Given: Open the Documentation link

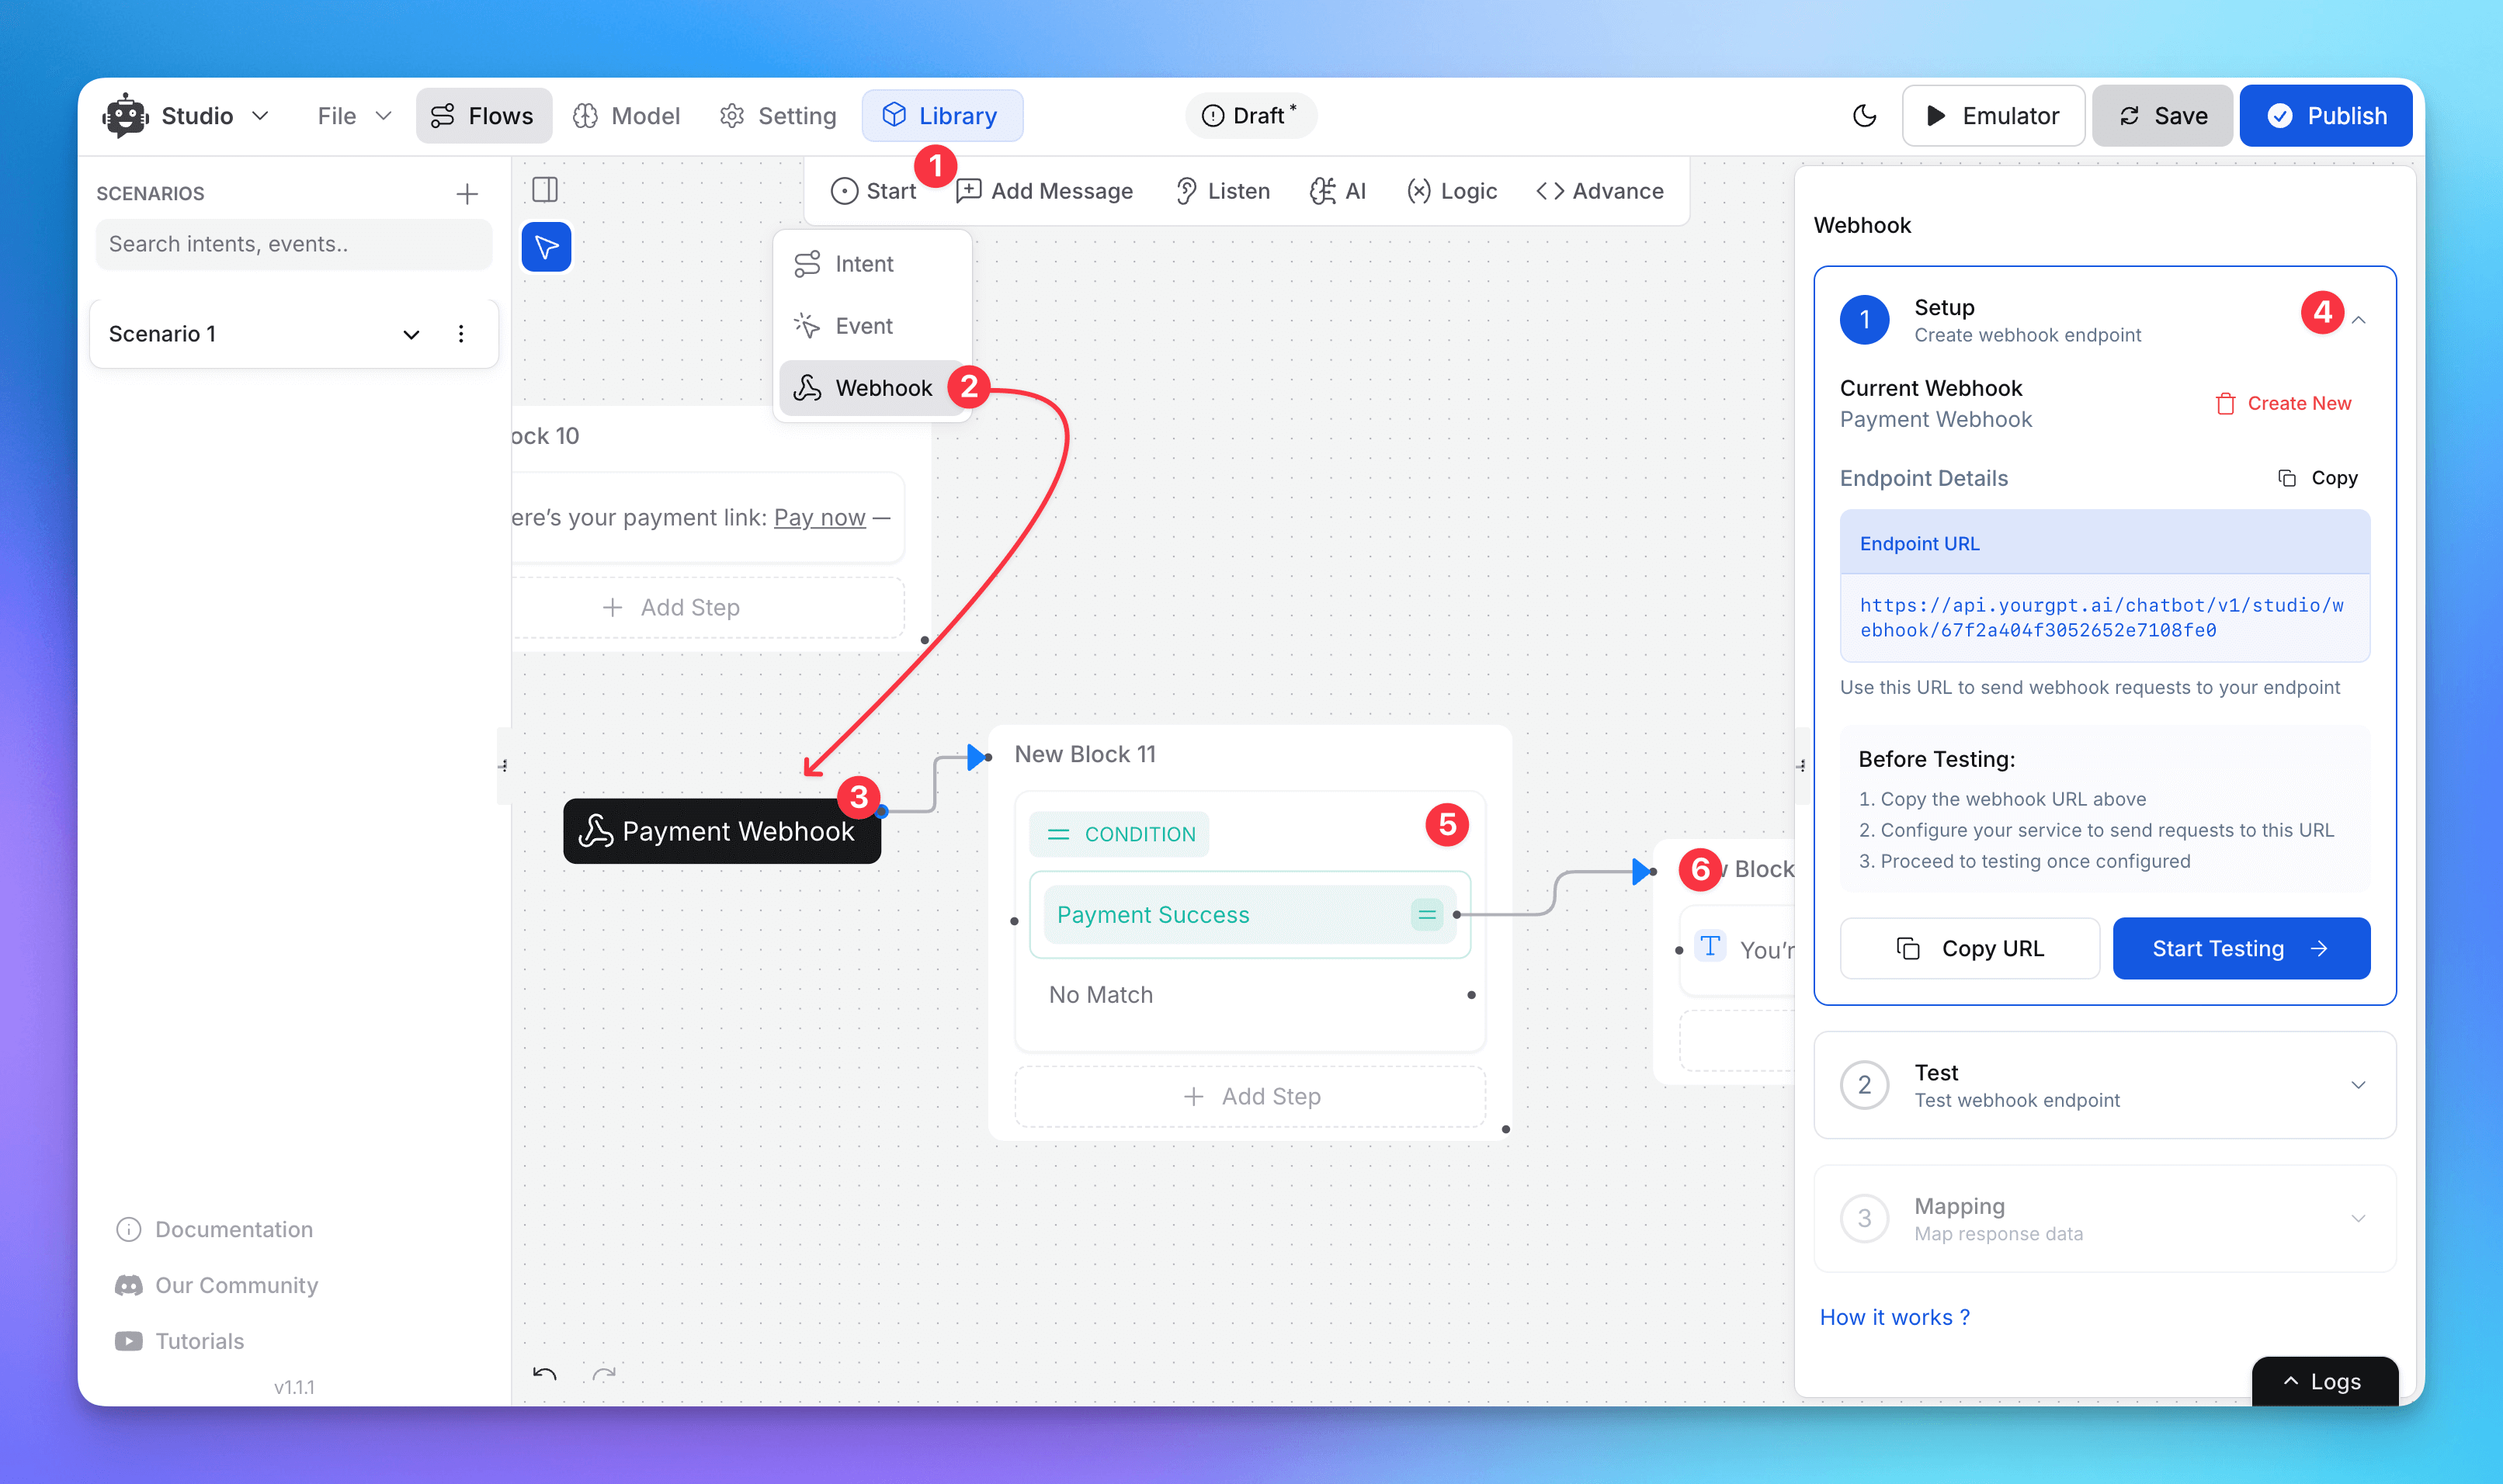Looking at the screenshot, I should tap(214, 1229).
